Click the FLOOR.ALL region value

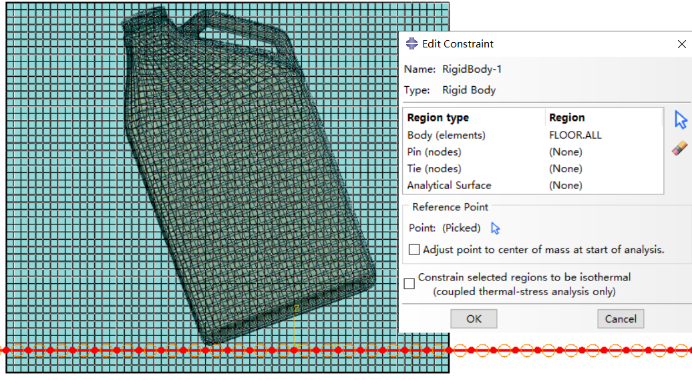575,135
